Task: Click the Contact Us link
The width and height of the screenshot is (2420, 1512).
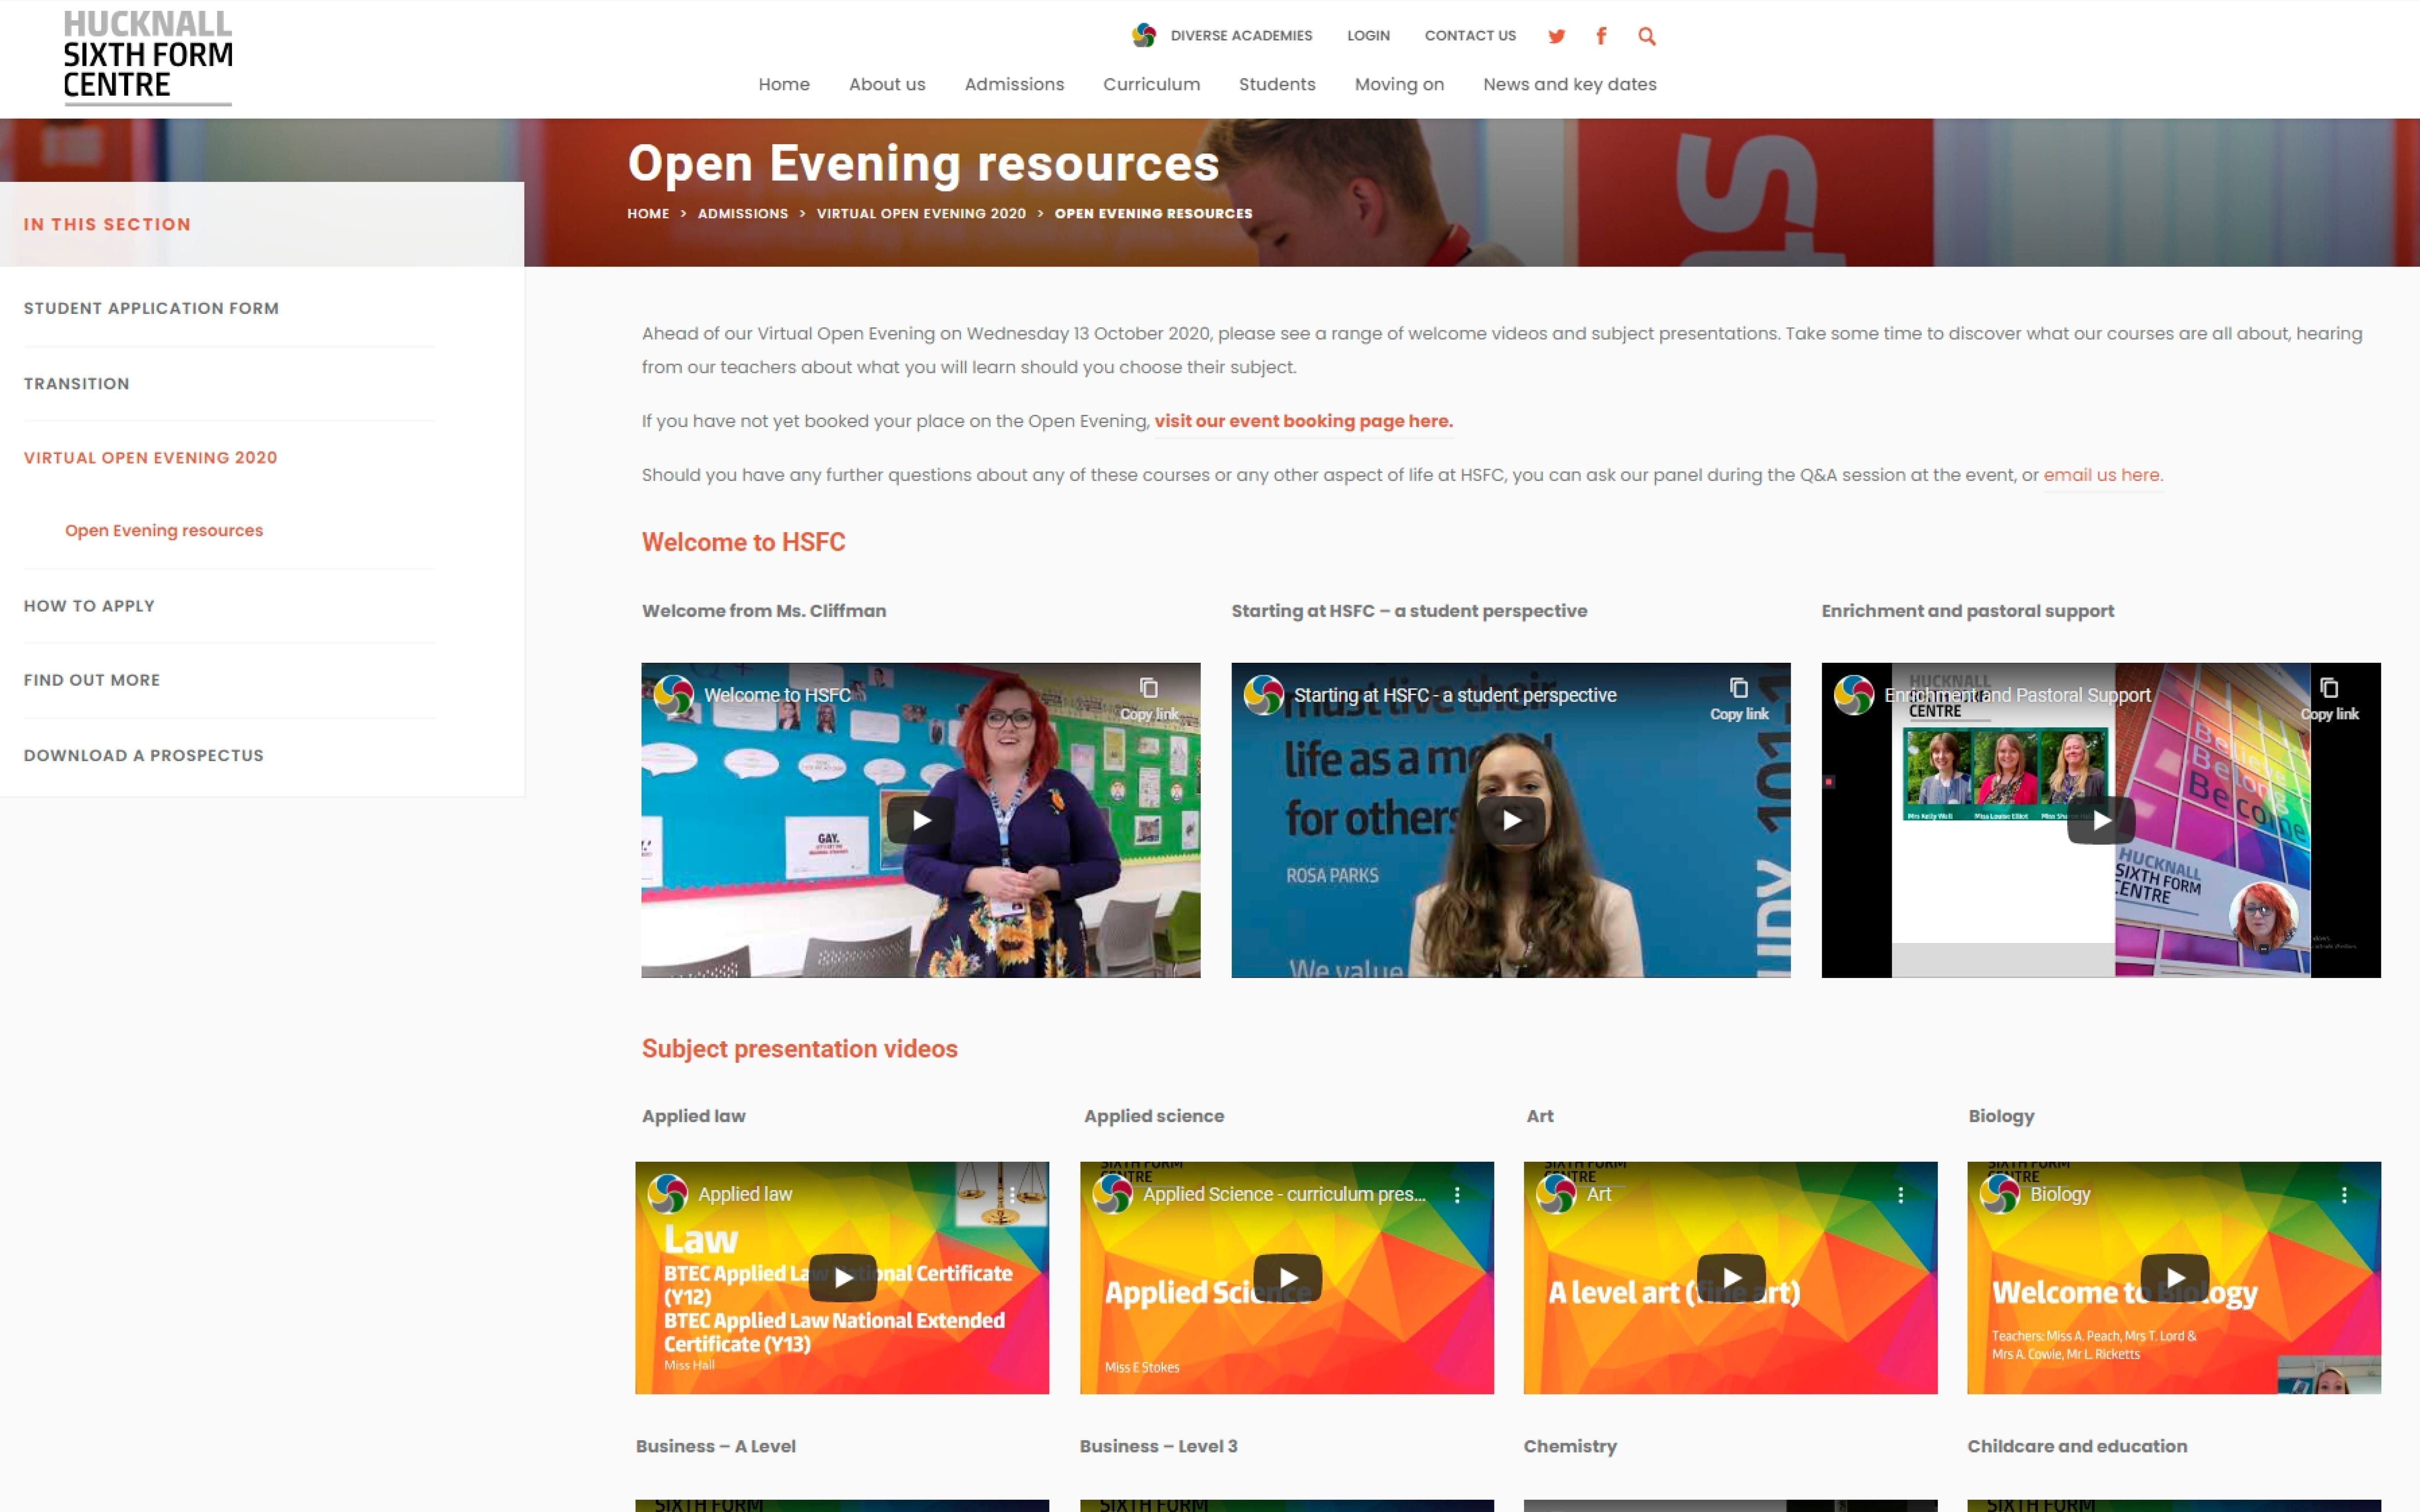Action: pyautogui.click(x=1470, y=35)
